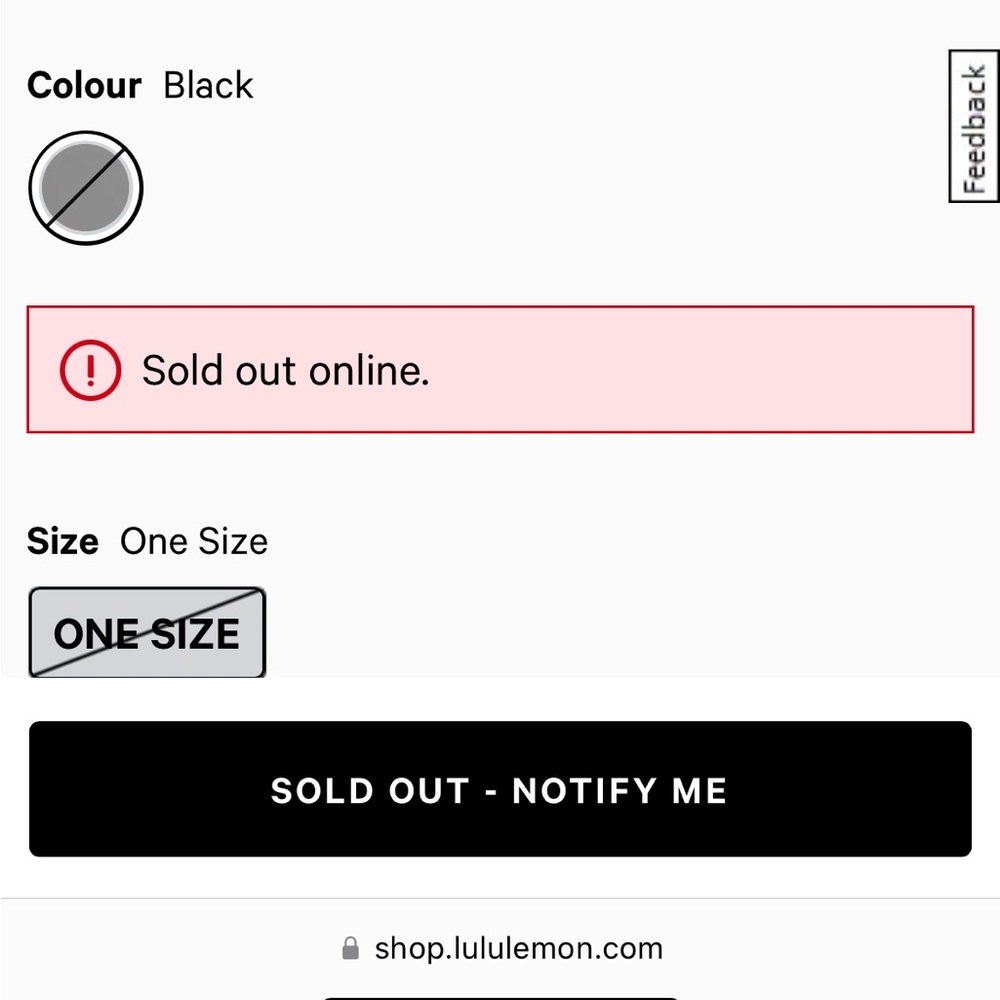1000x1000 pixels.
Task: Click the 'Black' colour name text
Action: [x=208, y=86]
